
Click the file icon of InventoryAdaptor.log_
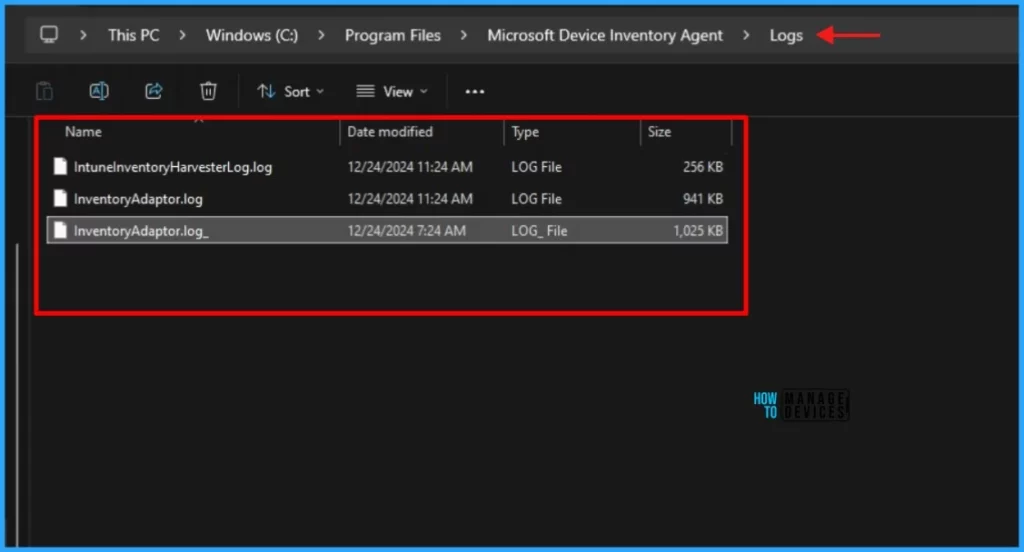(x=60, y=230)
